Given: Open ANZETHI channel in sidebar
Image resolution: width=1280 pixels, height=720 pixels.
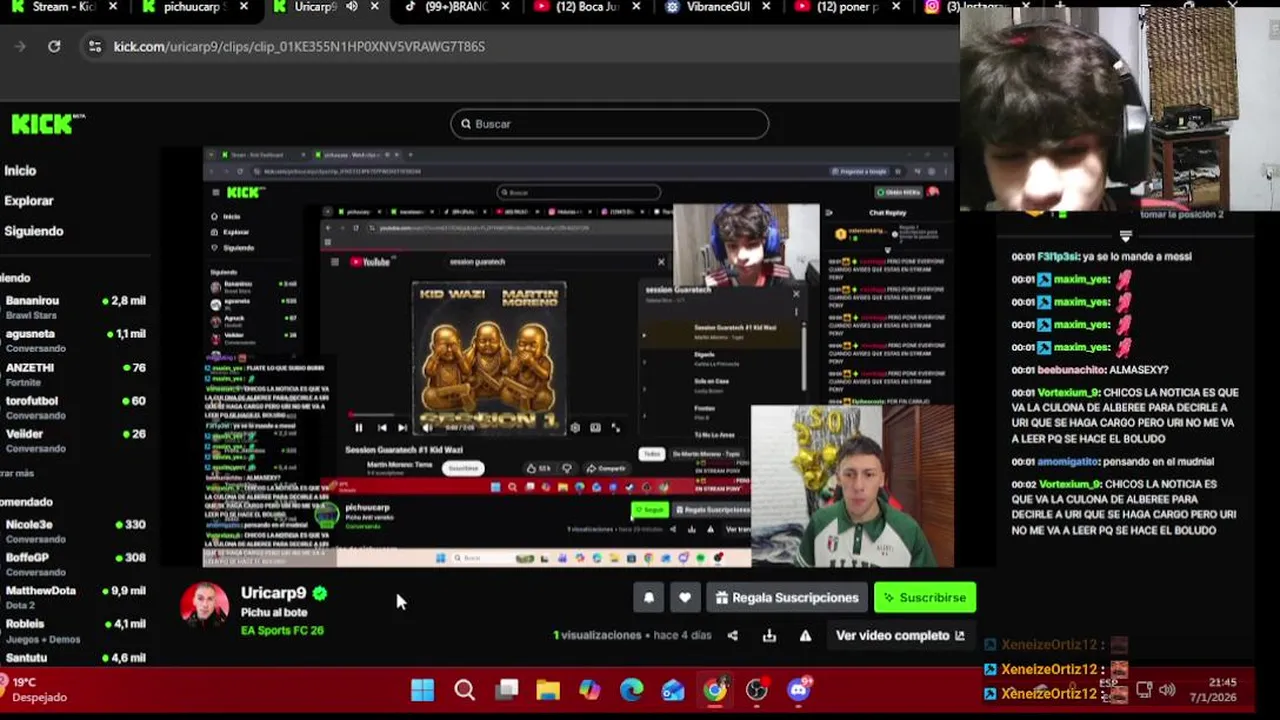Looking at the screenshot, I should 75,373.
